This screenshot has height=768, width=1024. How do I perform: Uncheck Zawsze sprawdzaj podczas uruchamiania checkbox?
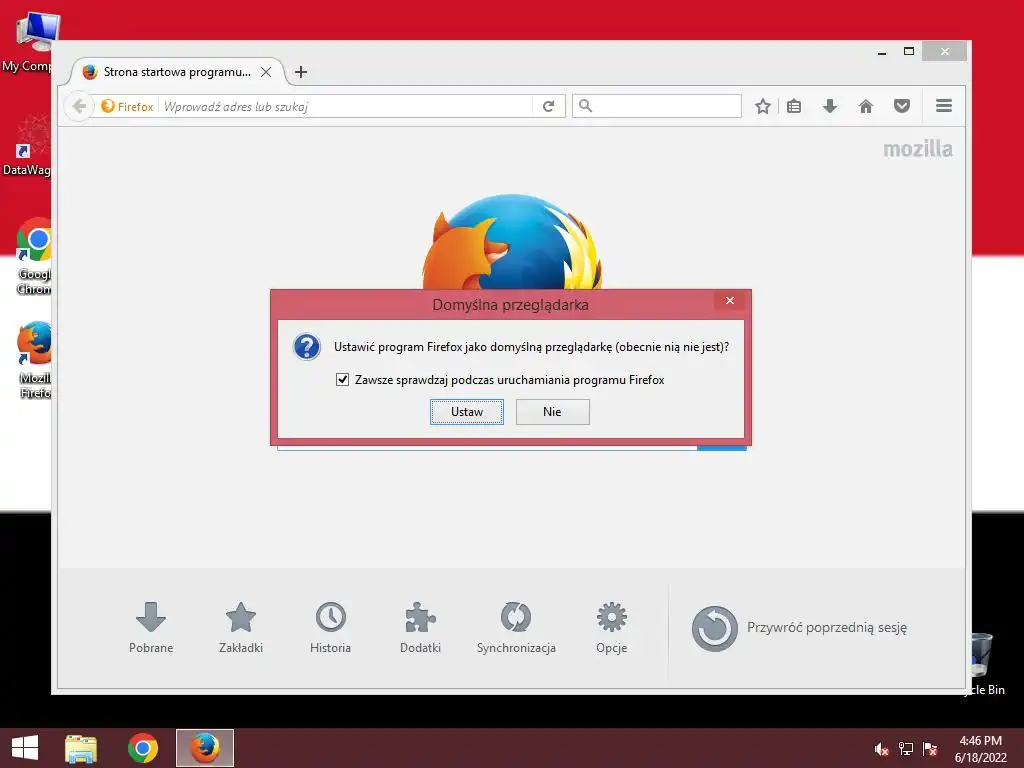[342, 379]
